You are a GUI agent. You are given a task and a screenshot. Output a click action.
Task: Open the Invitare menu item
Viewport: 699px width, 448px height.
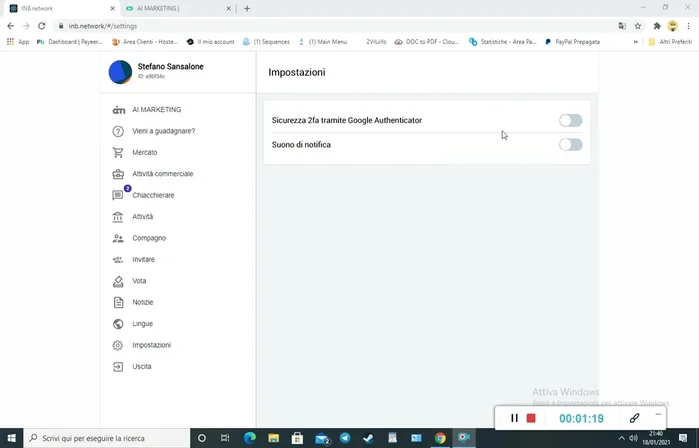tap(143, 260)
